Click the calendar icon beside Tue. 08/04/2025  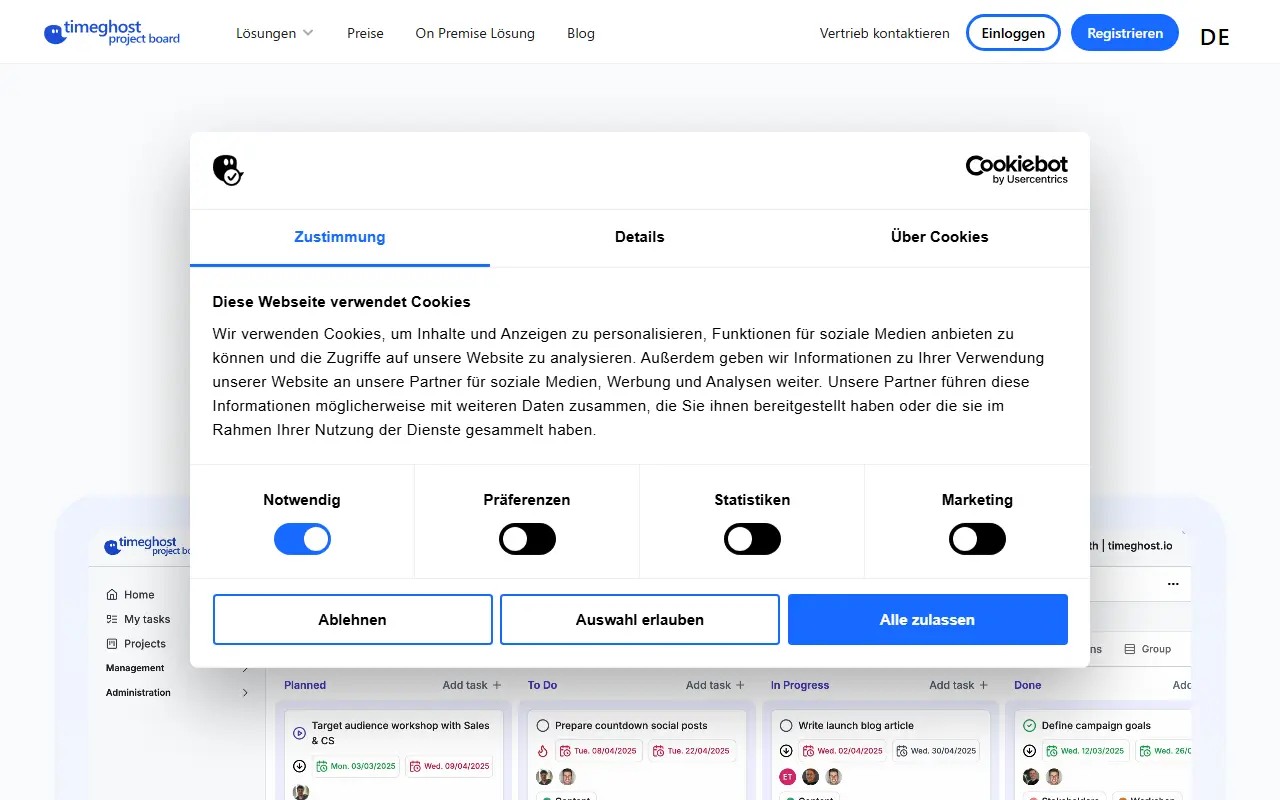click(x=566, y=751)
